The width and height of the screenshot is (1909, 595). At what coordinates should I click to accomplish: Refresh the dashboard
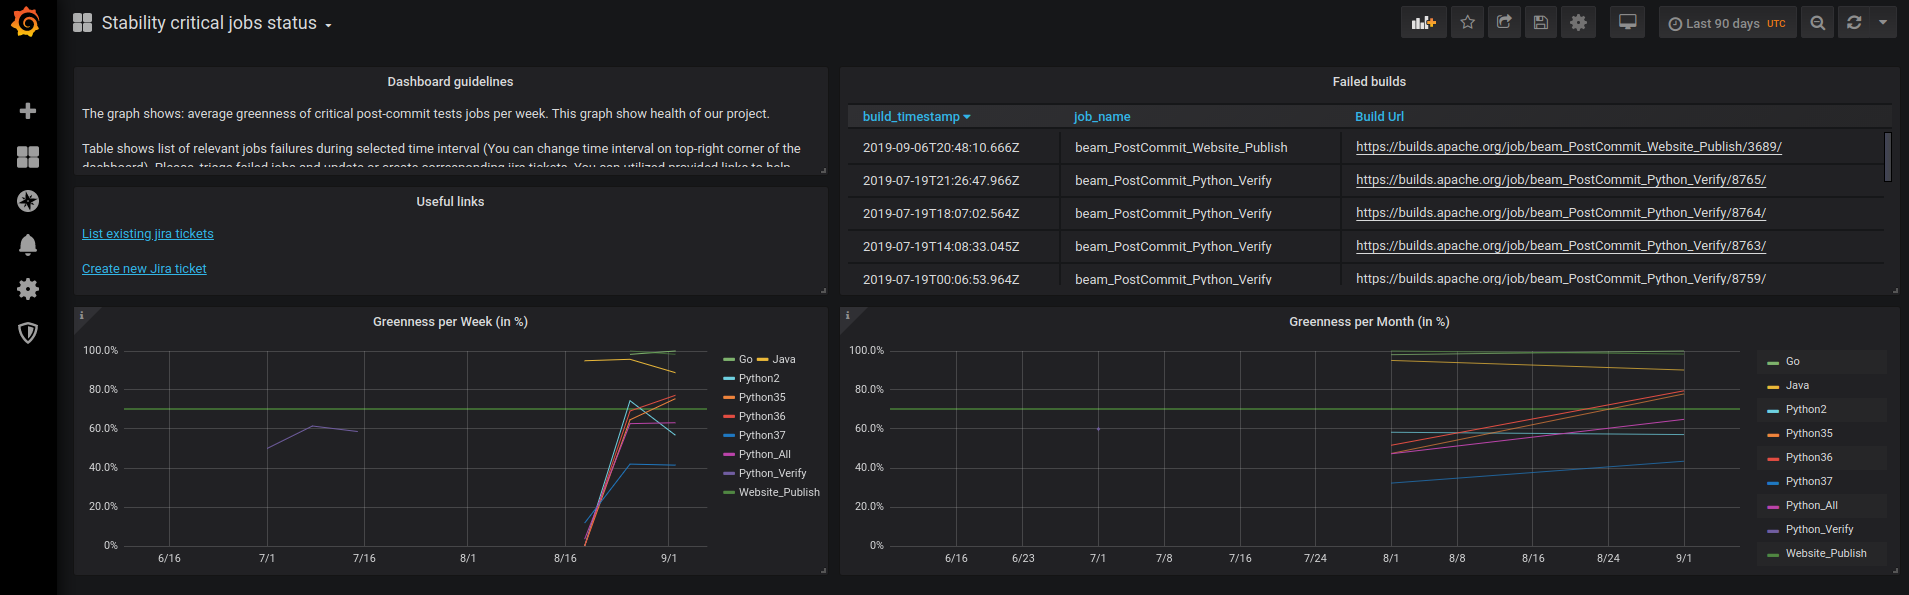point(1854,22)
